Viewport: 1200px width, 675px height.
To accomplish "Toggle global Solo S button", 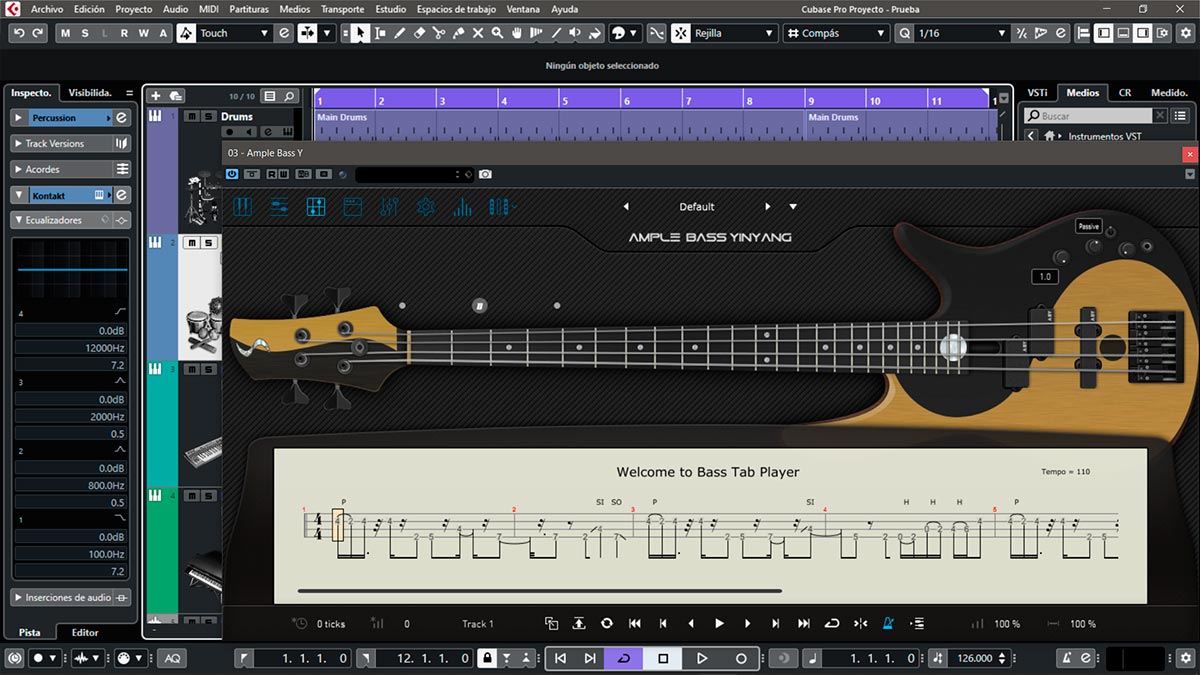I will (x=85, y=33).
